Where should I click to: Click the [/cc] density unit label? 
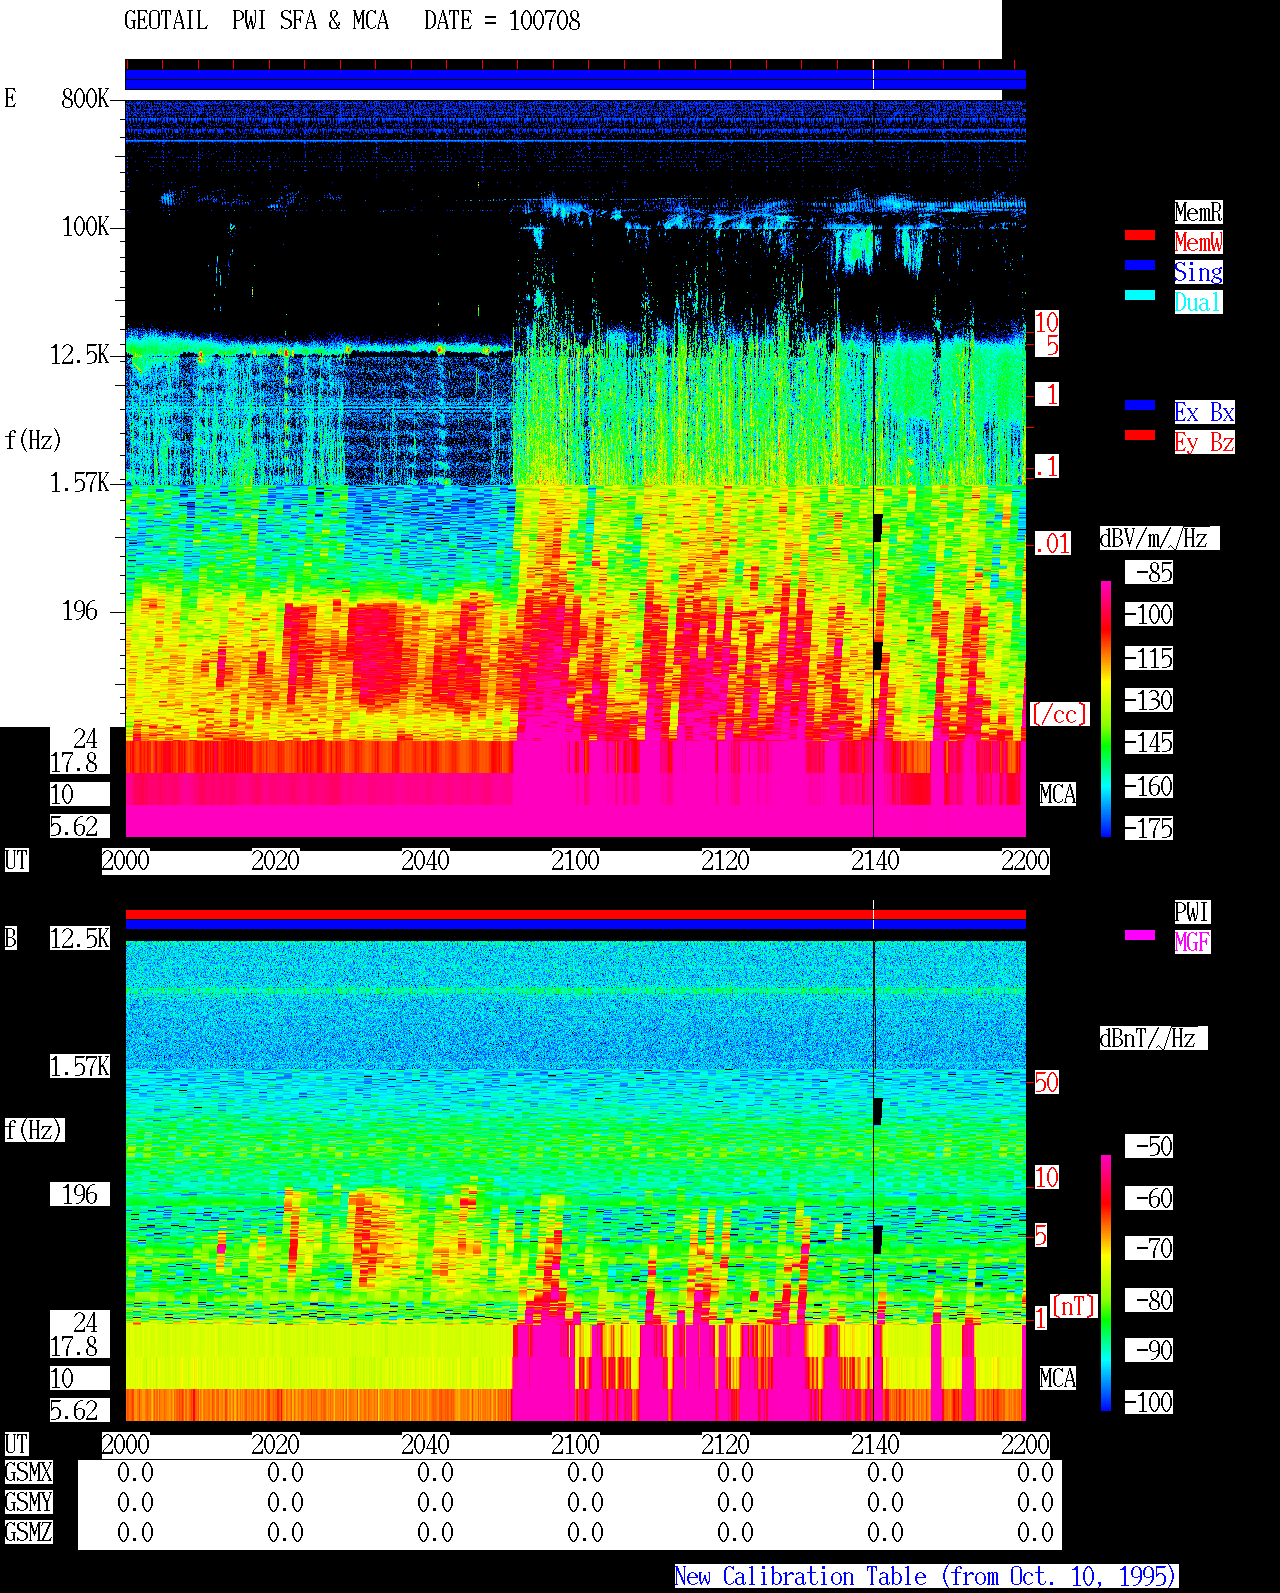(1059, 715)
